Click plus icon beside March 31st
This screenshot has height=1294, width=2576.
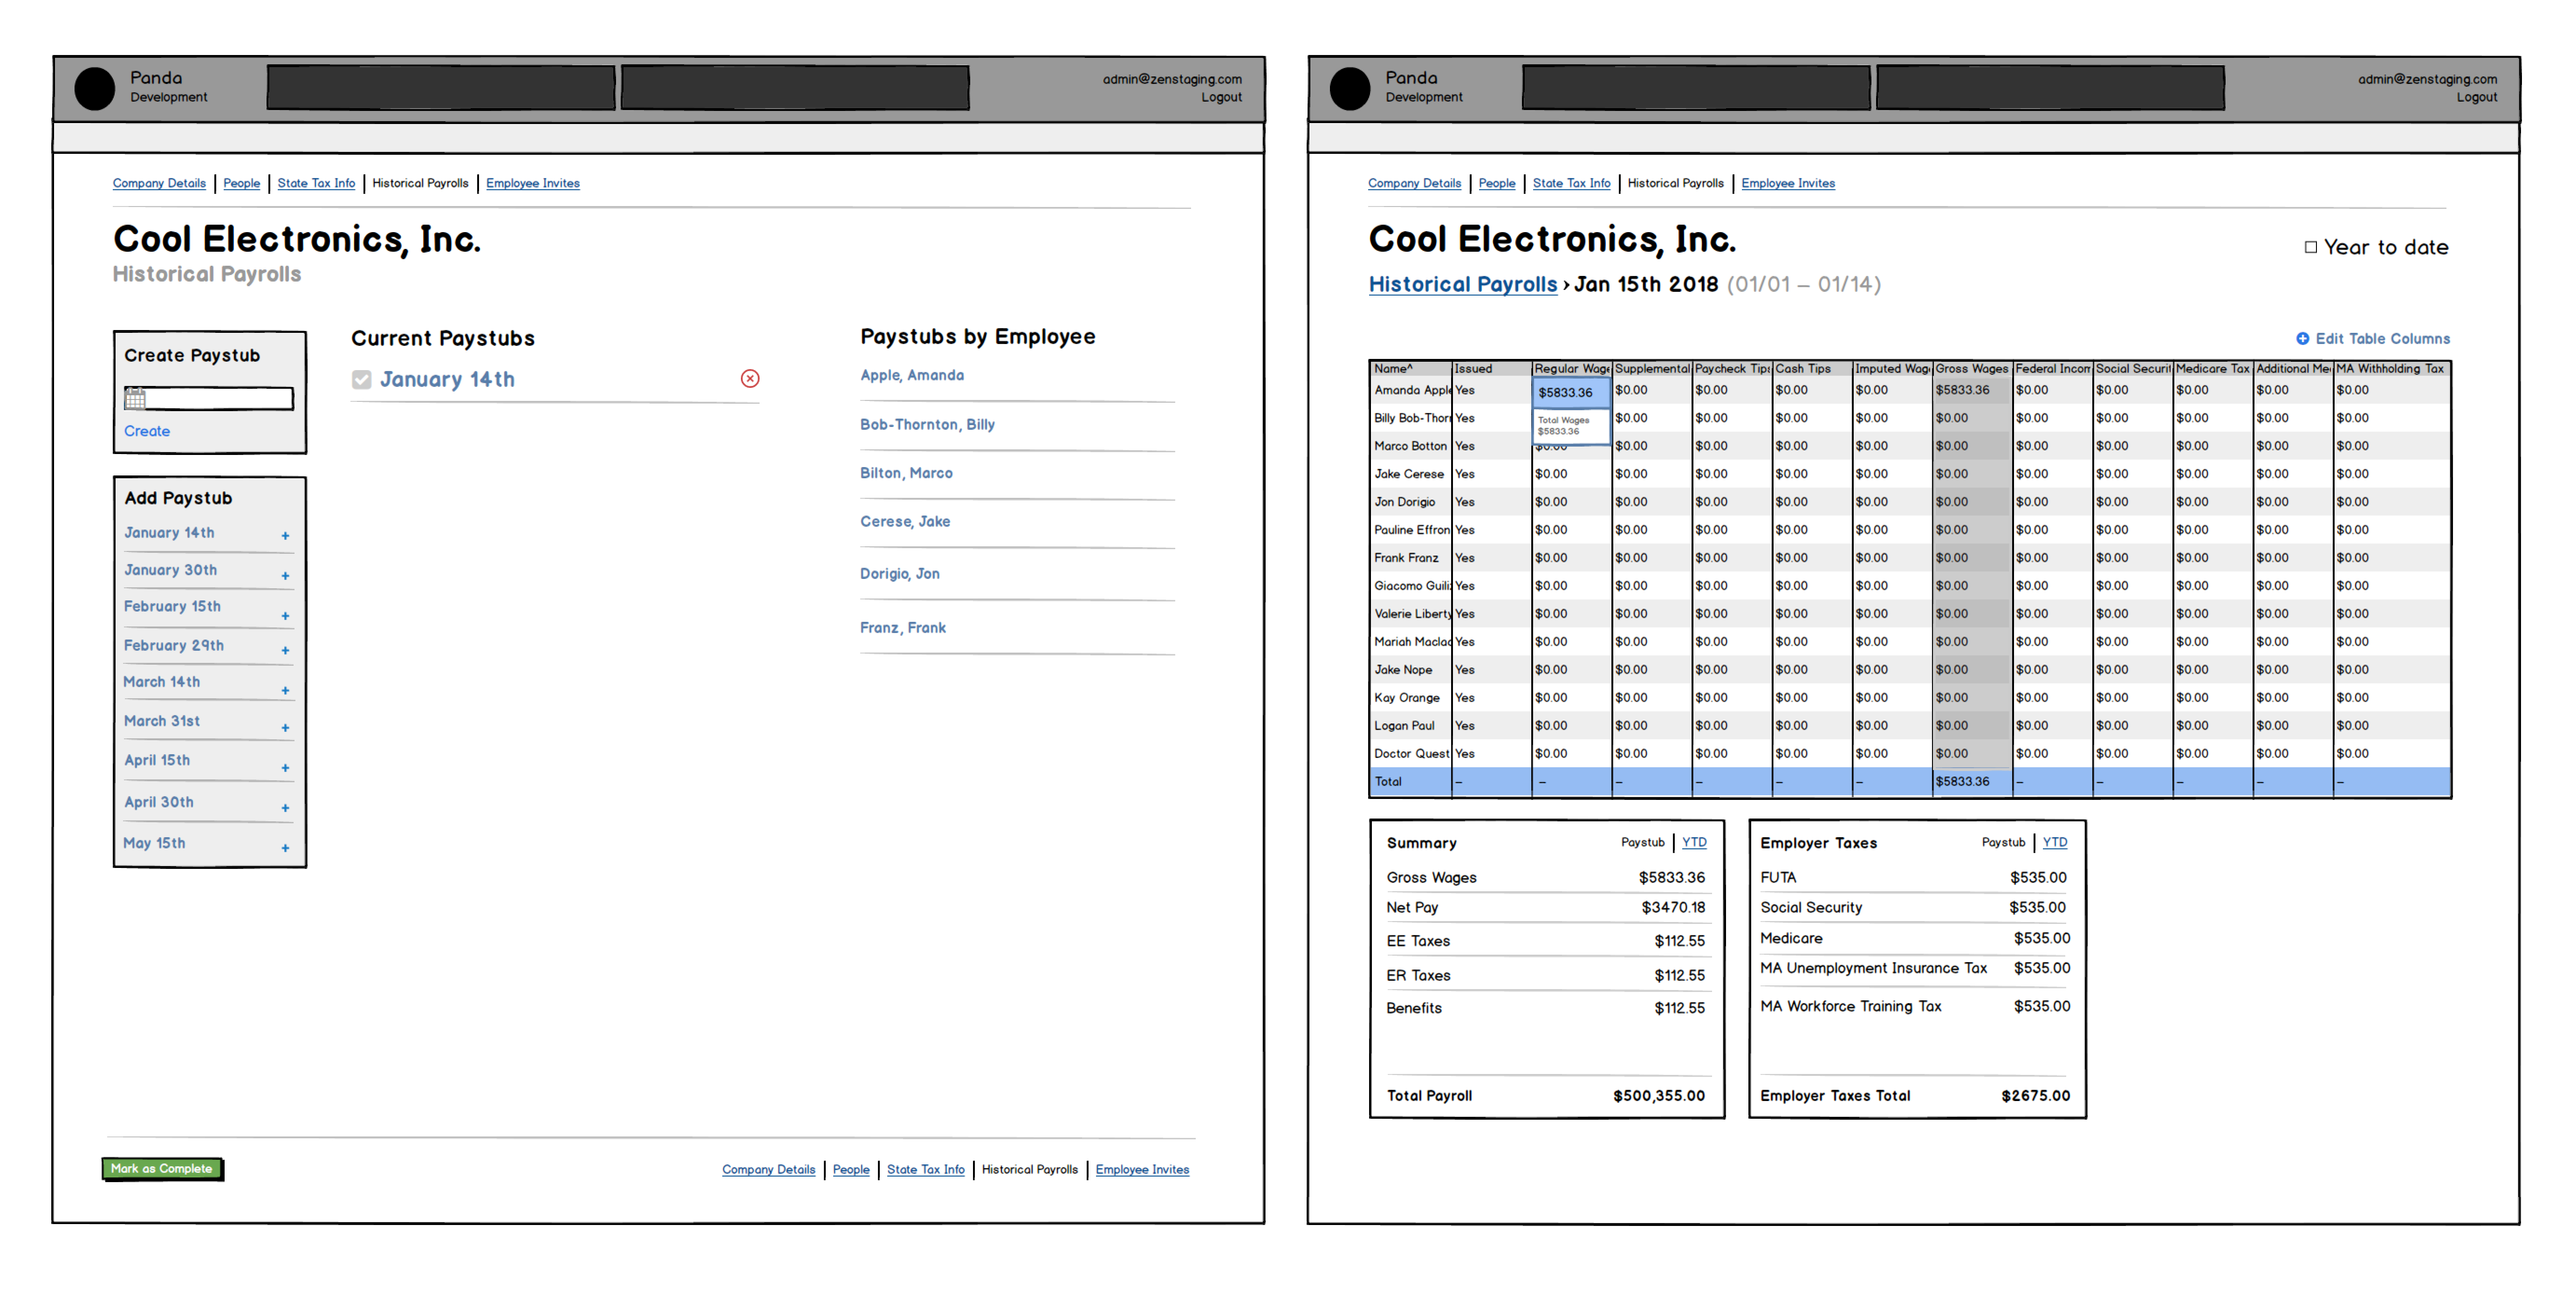pos(285,728)
